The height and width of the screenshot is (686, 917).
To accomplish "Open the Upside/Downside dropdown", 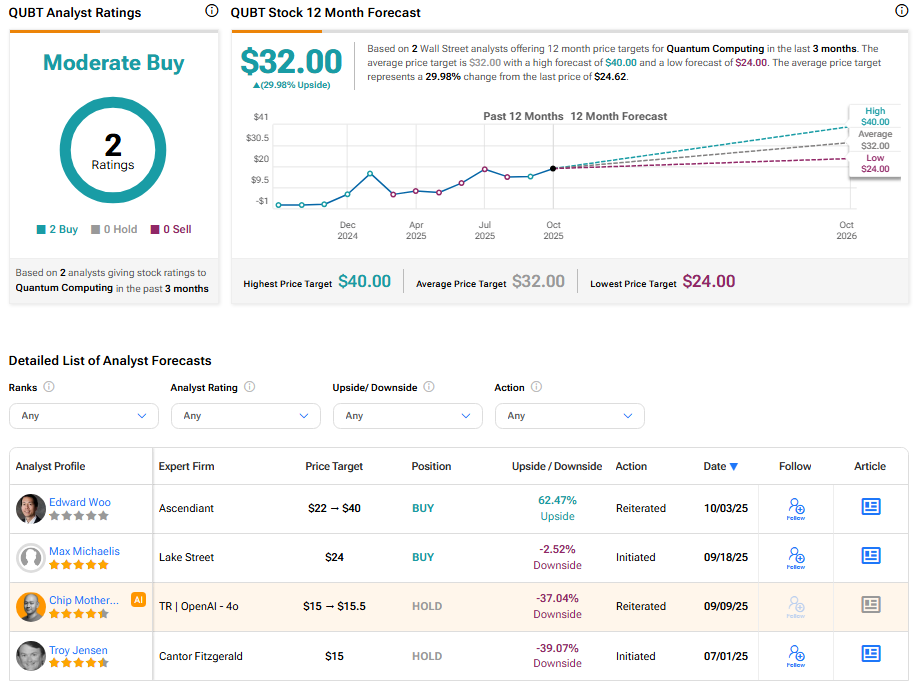I will [408, 416].
